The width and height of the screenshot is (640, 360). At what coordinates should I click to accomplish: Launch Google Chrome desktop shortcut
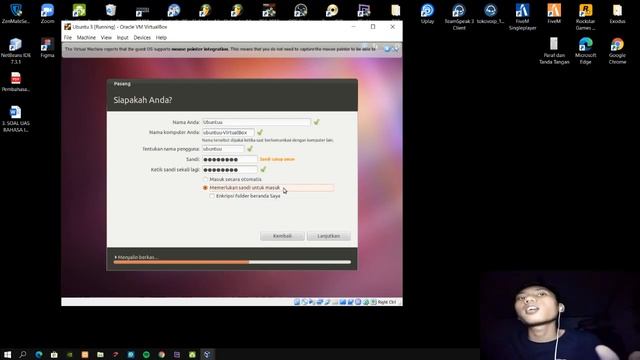point(617,51)
